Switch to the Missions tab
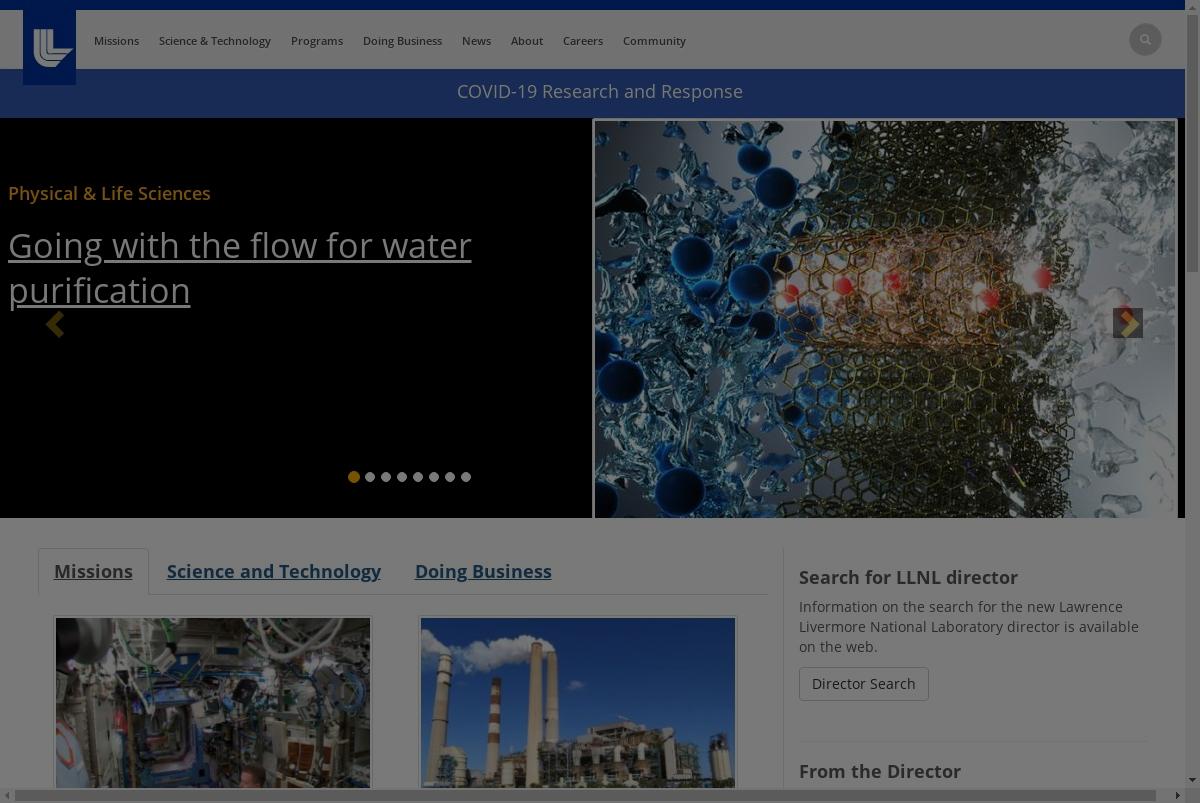 pos(93,571)
